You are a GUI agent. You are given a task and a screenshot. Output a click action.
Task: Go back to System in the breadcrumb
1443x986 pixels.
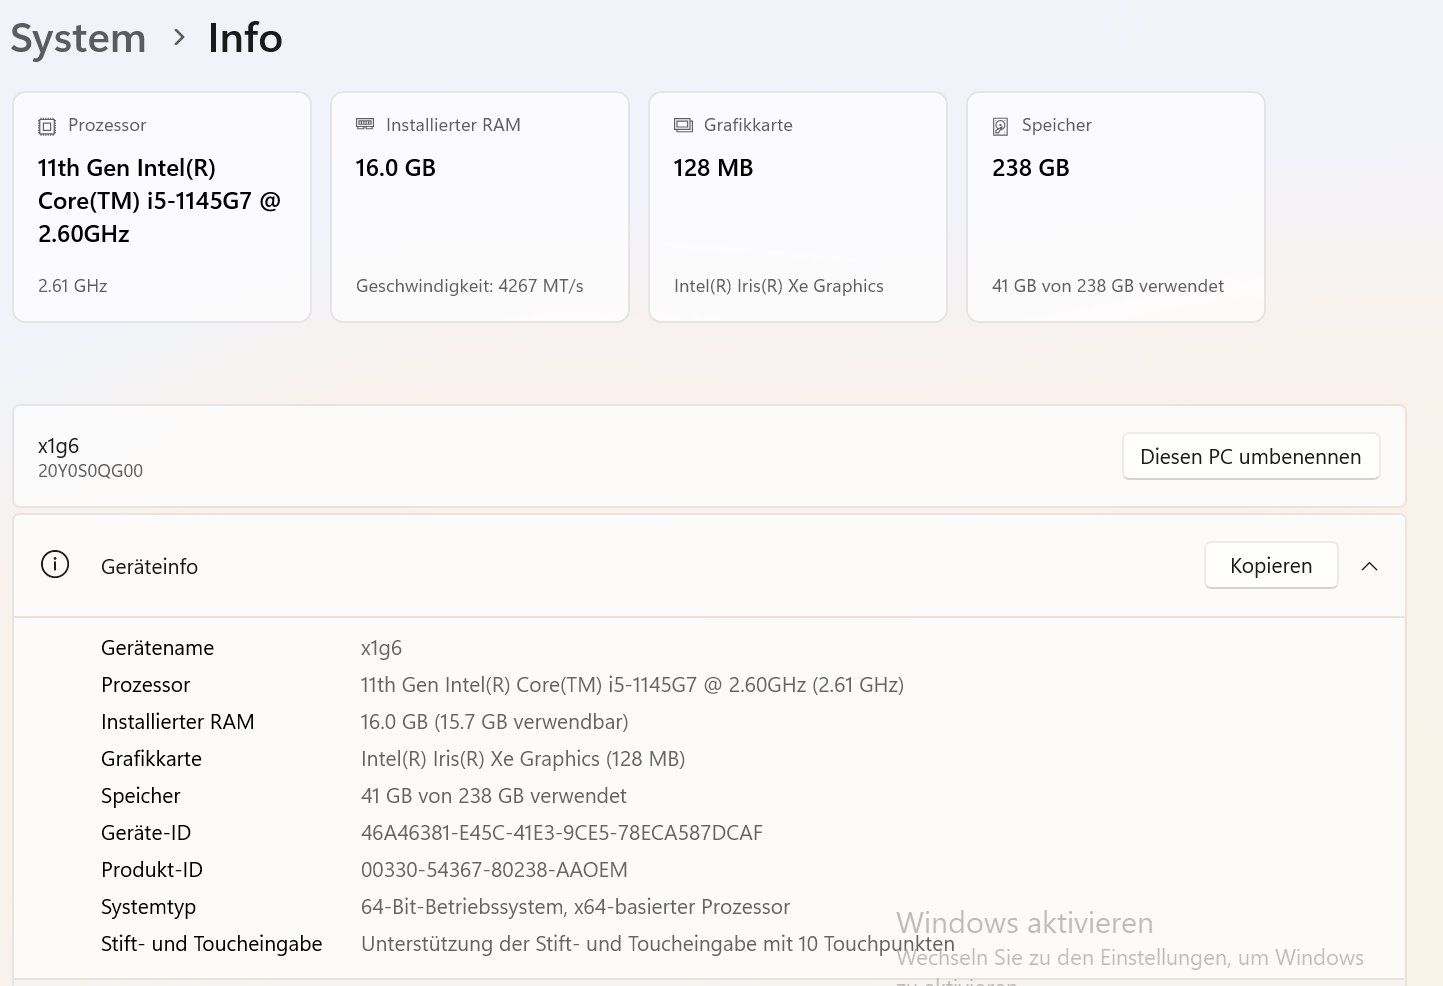point(78,38)
